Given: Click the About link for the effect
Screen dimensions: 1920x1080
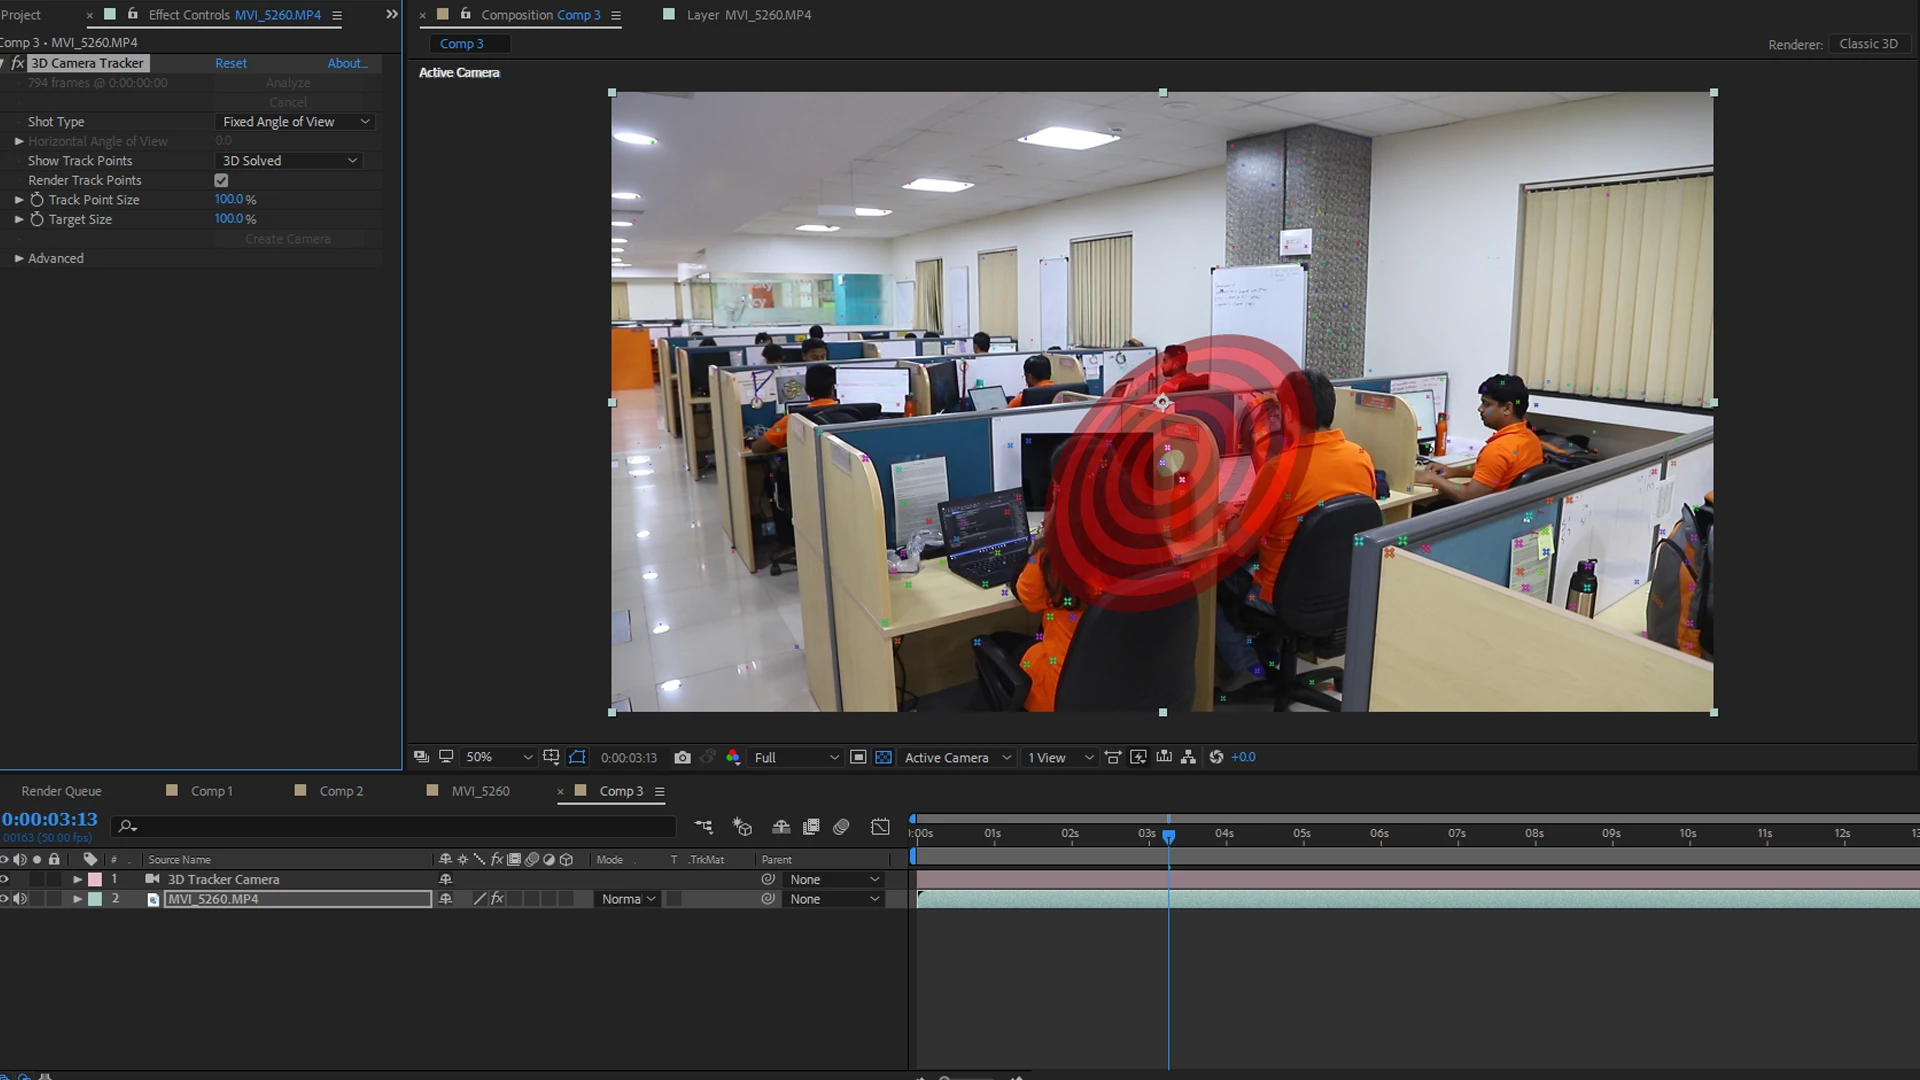Looking at the screenshot, I should click(347, 63).
